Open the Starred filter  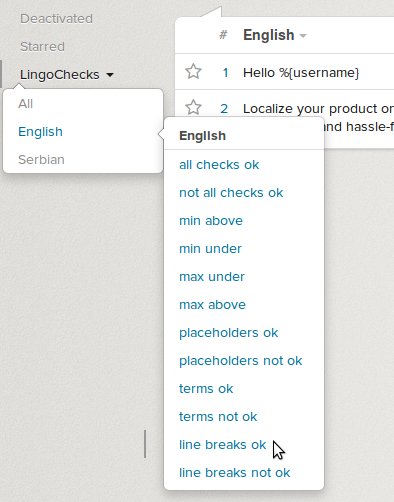(42, 47)
